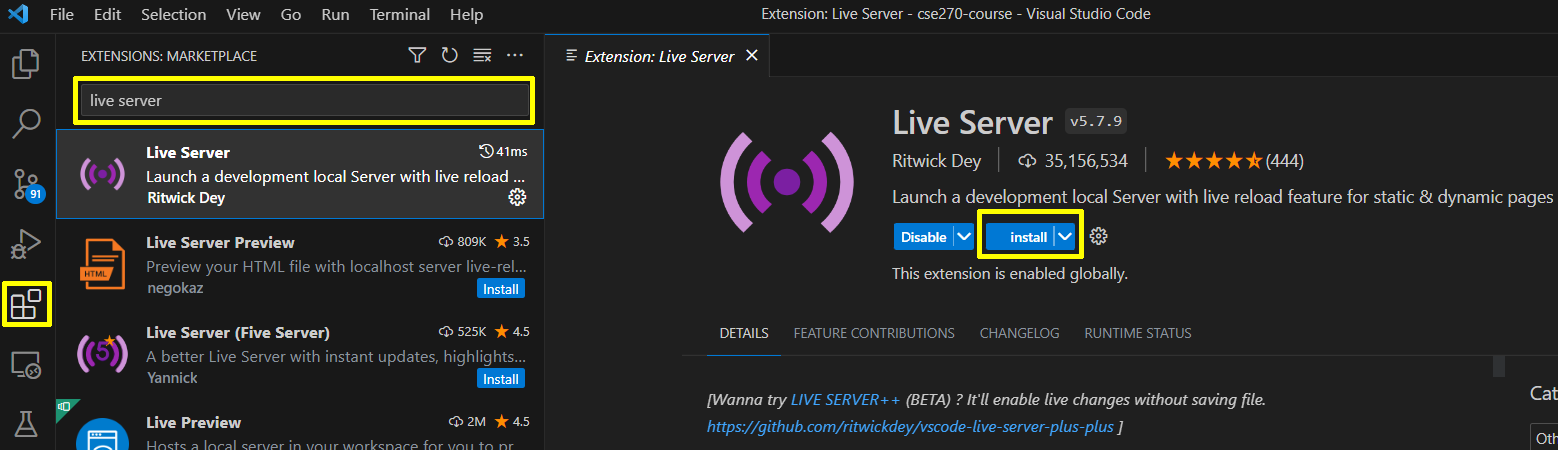Refresh the extensions marketplace list
This screenshot has height=450, width=1558.
click(449, 56)
